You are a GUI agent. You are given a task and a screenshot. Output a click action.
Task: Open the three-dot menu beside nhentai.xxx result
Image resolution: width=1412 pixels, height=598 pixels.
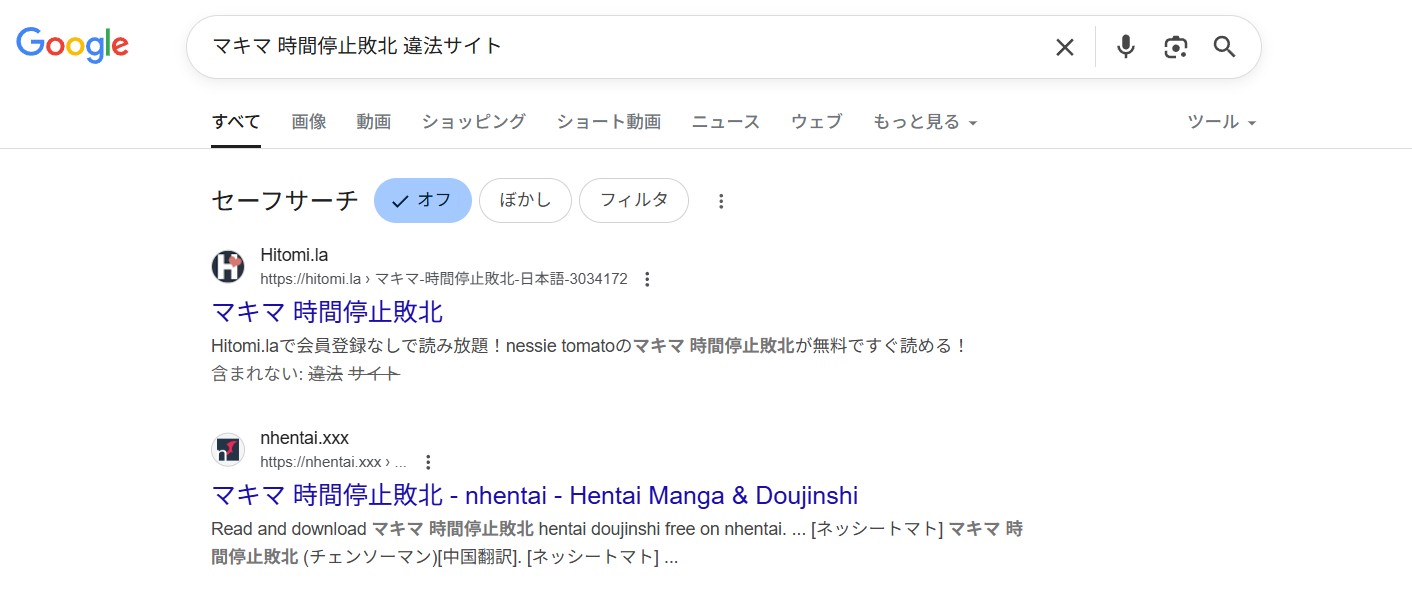(x=428, y=462)
